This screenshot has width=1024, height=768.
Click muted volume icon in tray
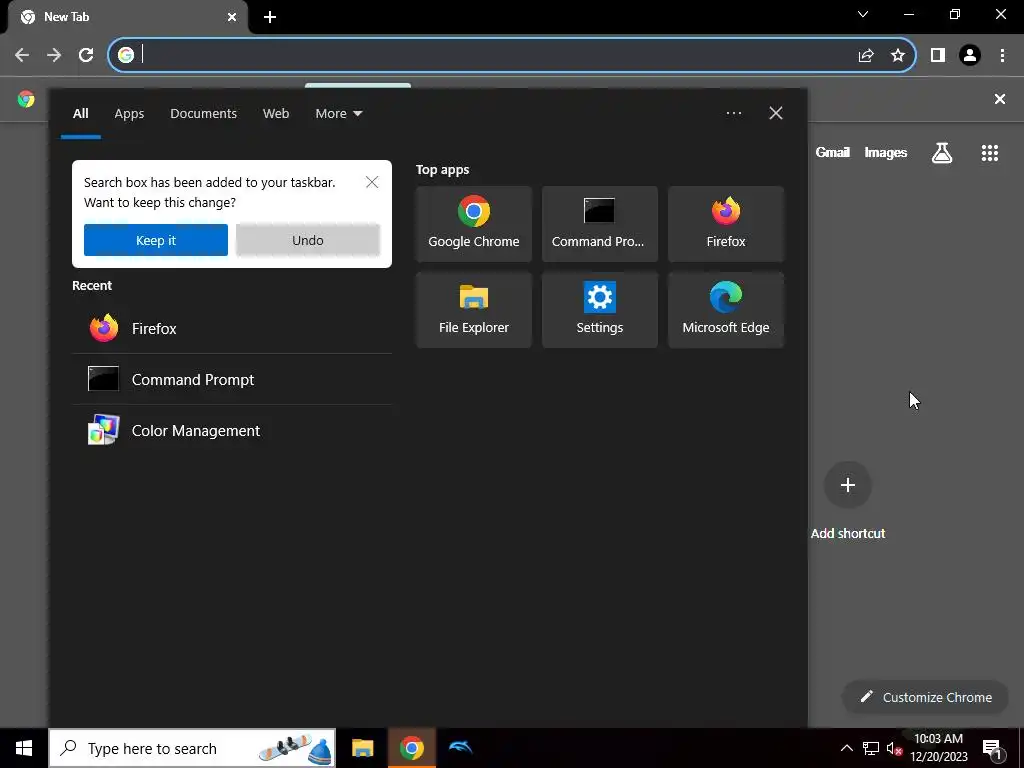[895, 748]
